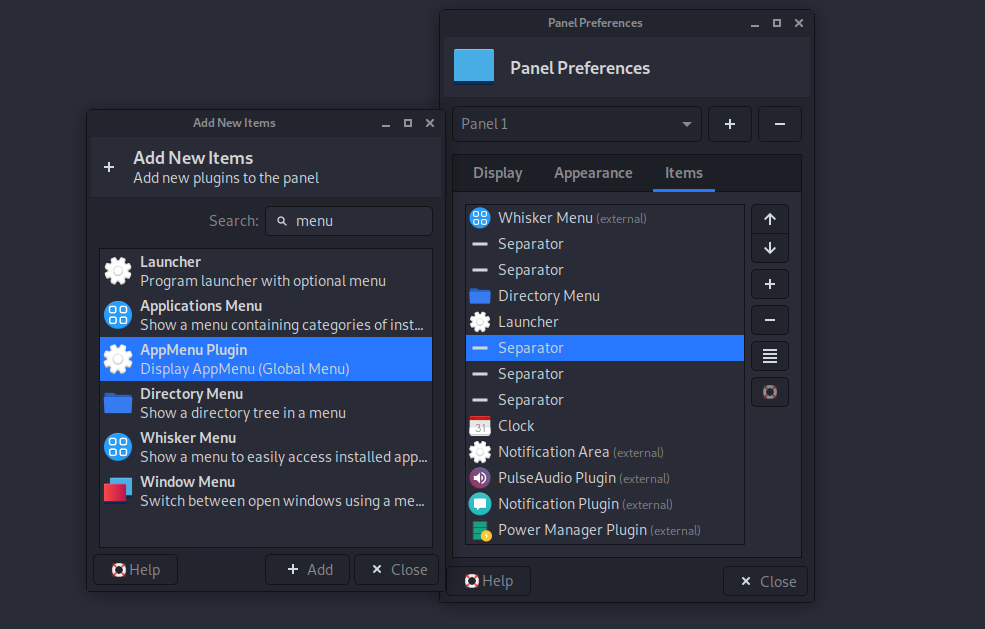985x629 pixels.
Task: Remove selected item using minus icon
Action: point(769,320)
